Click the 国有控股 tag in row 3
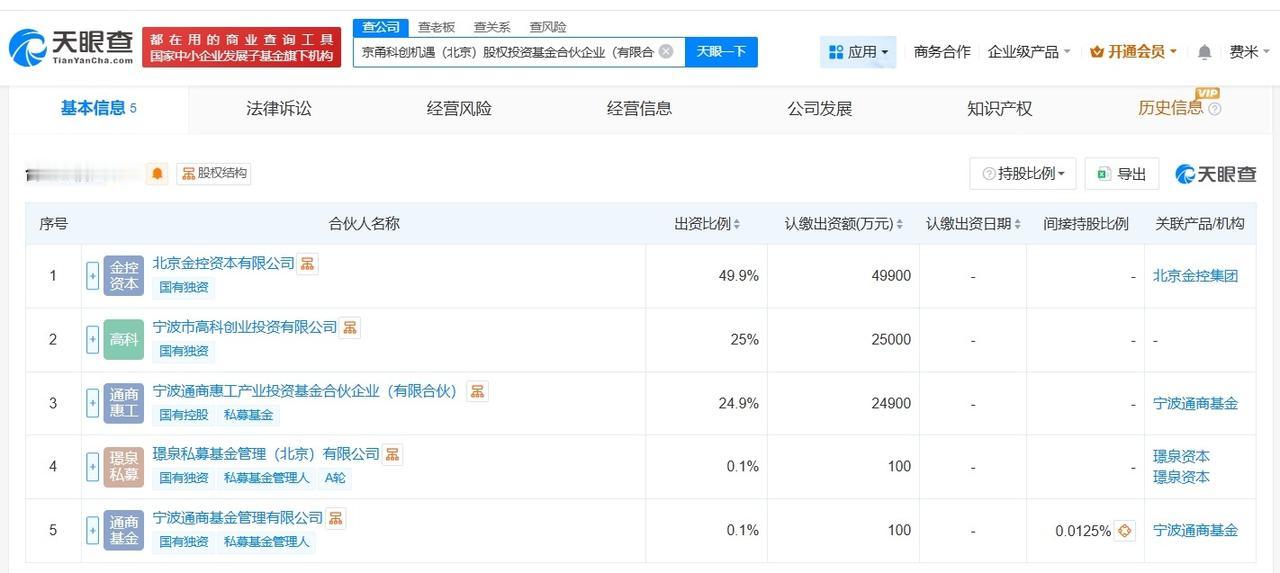This screenshot has height=573, width=1280. tap(184, 414)
